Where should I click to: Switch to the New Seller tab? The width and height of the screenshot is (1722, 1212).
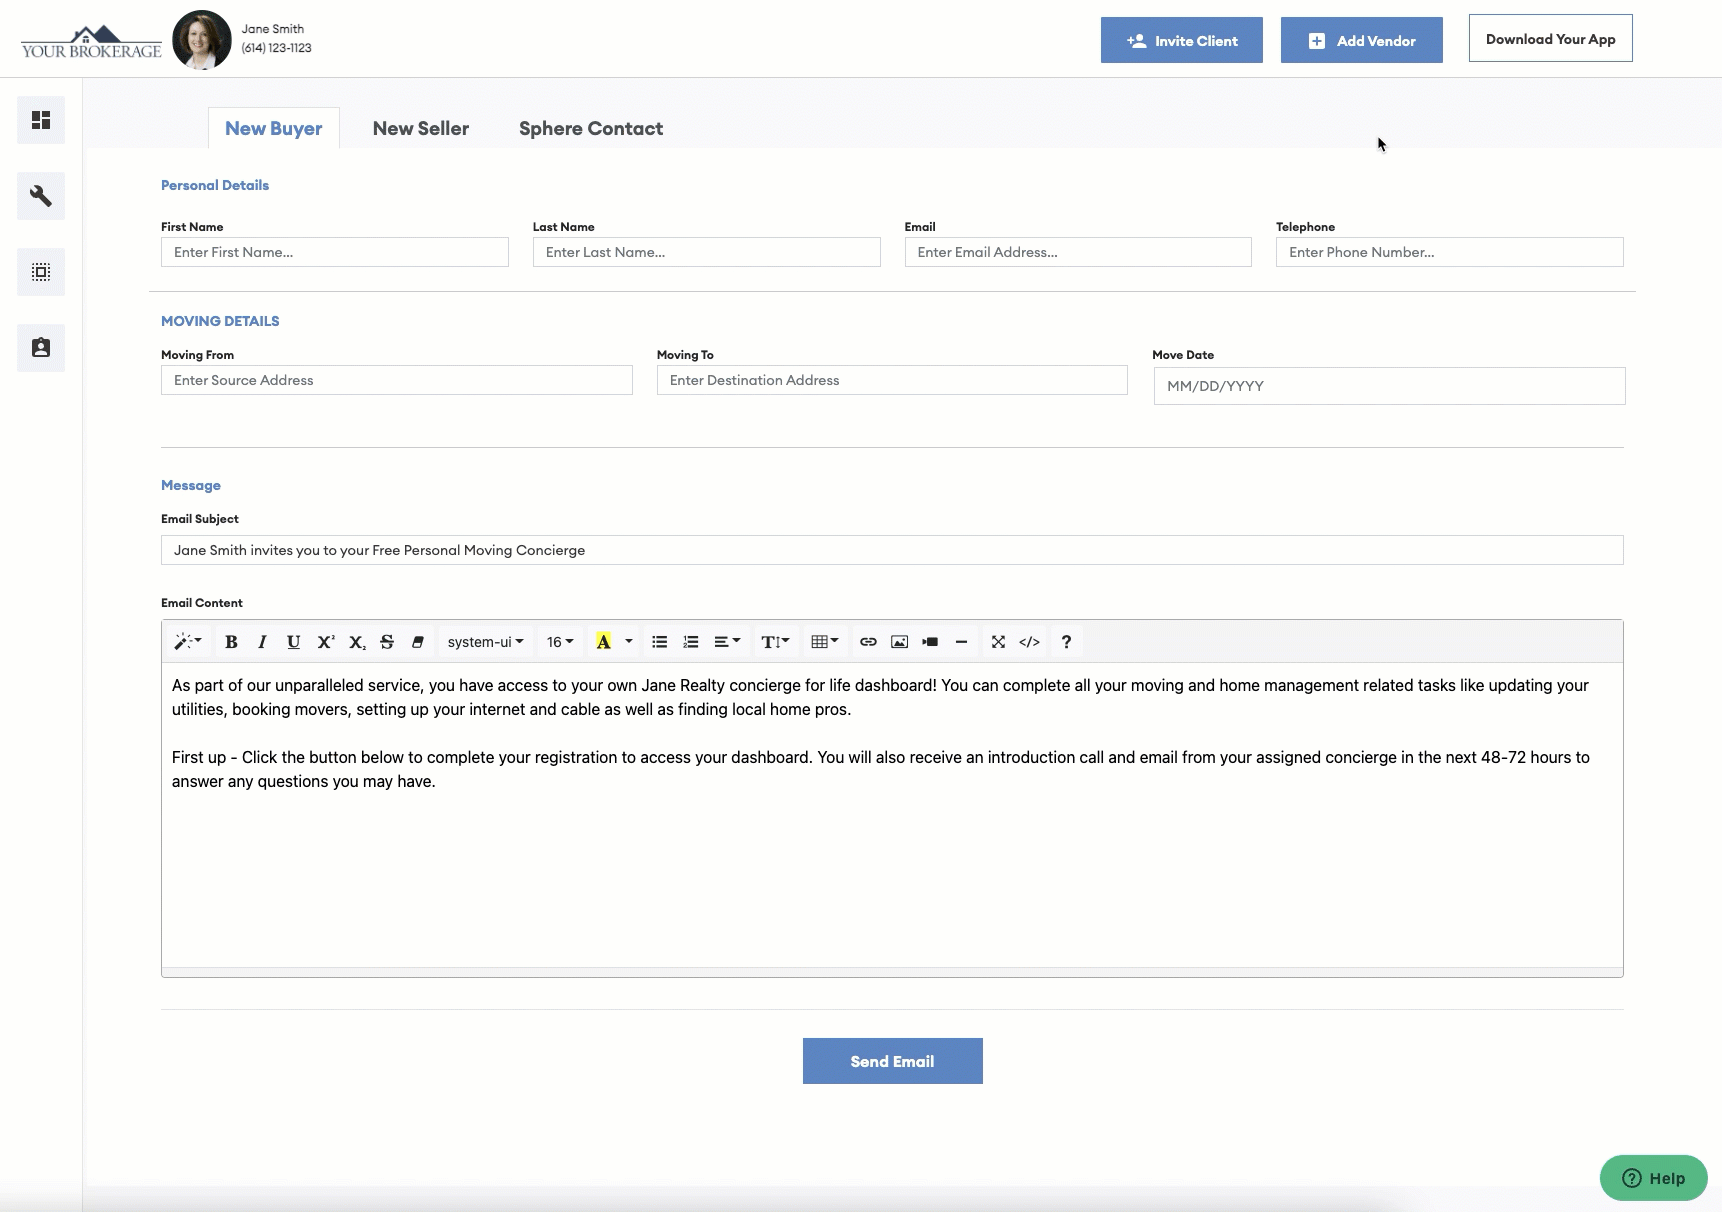[x=421, y=128]
